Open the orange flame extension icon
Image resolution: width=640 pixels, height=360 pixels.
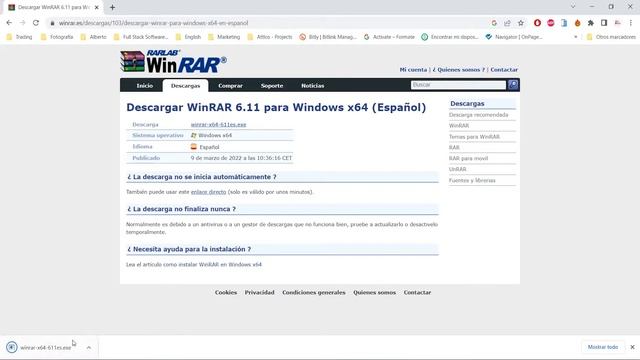pos(578,23)
